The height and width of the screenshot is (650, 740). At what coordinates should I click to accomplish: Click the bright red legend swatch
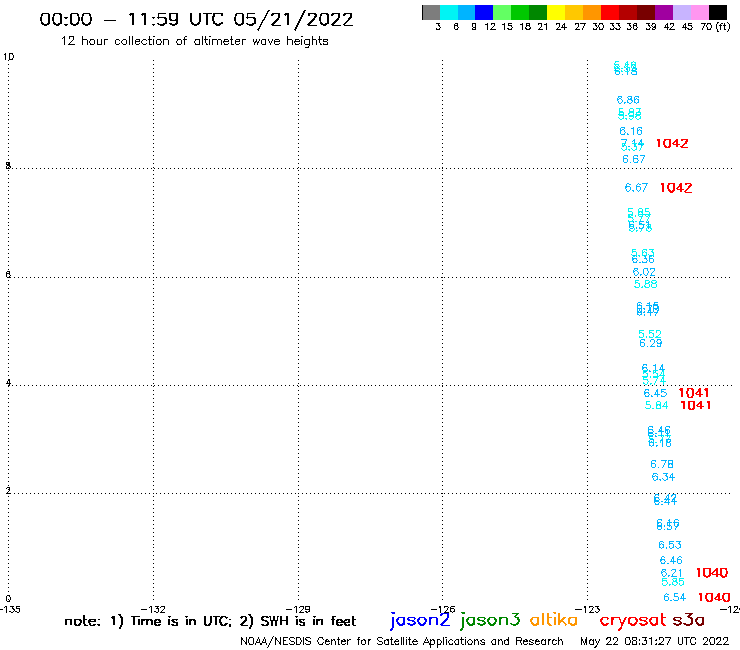(610, 12)
